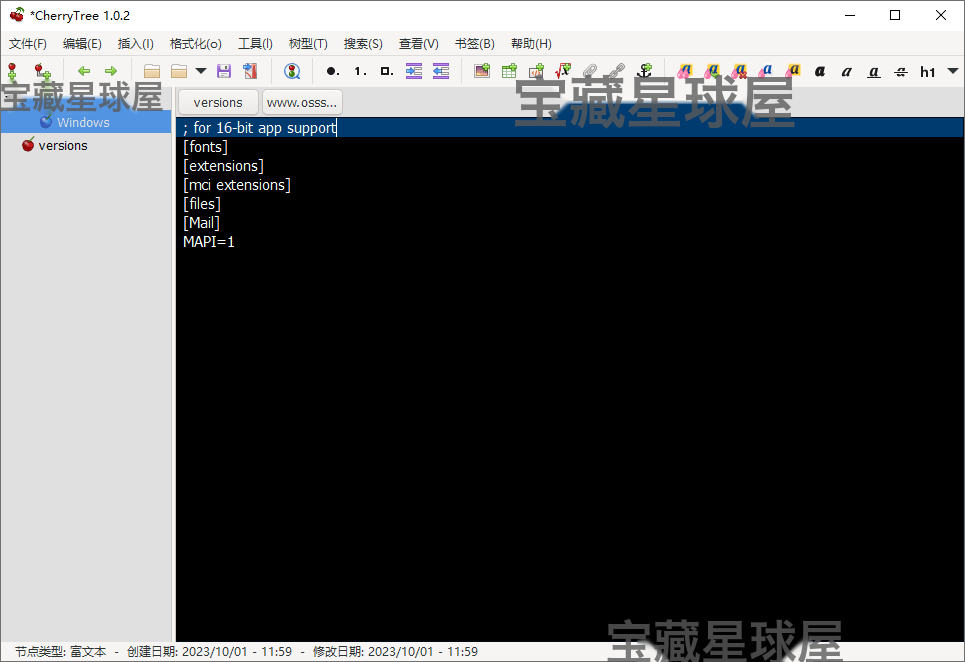The height and width of the screenshot is (662, 965).
Task: Toggle h1 heading formatting
Action: pos(928,72)
